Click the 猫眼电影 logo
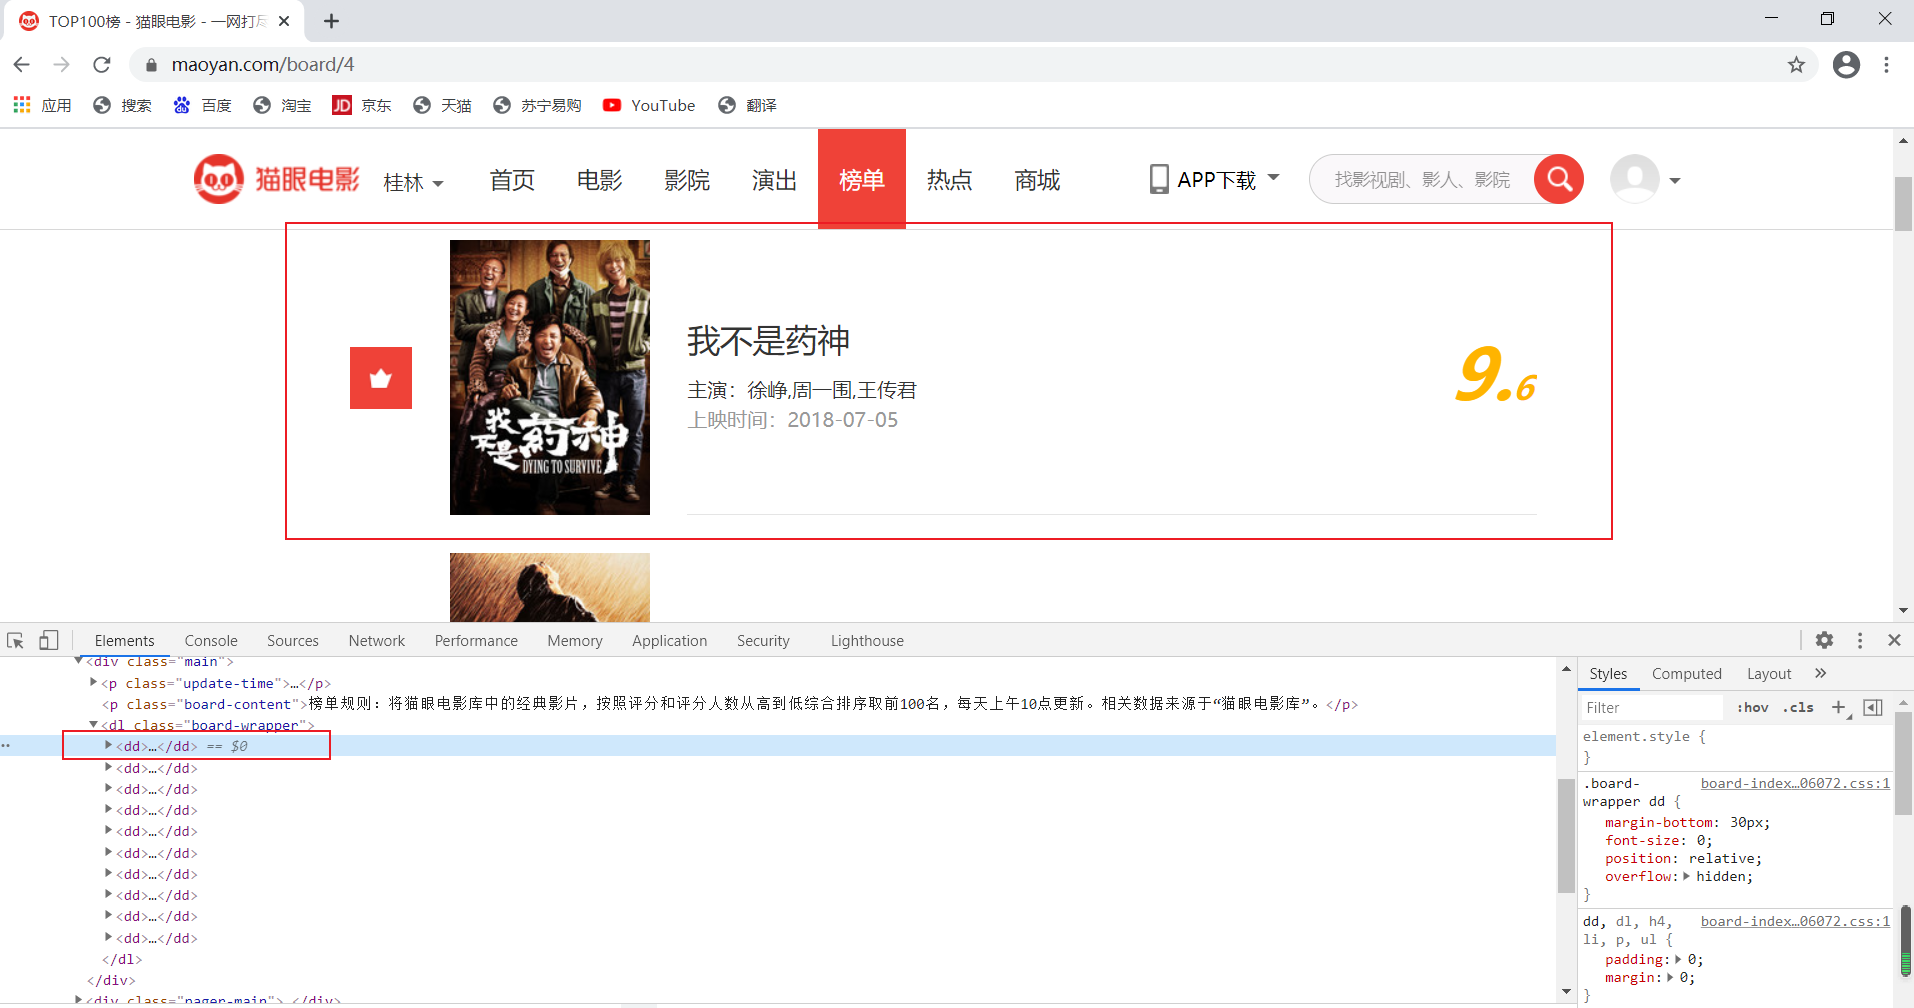This screenshot has width=1914, height=1008. [277, 179]
